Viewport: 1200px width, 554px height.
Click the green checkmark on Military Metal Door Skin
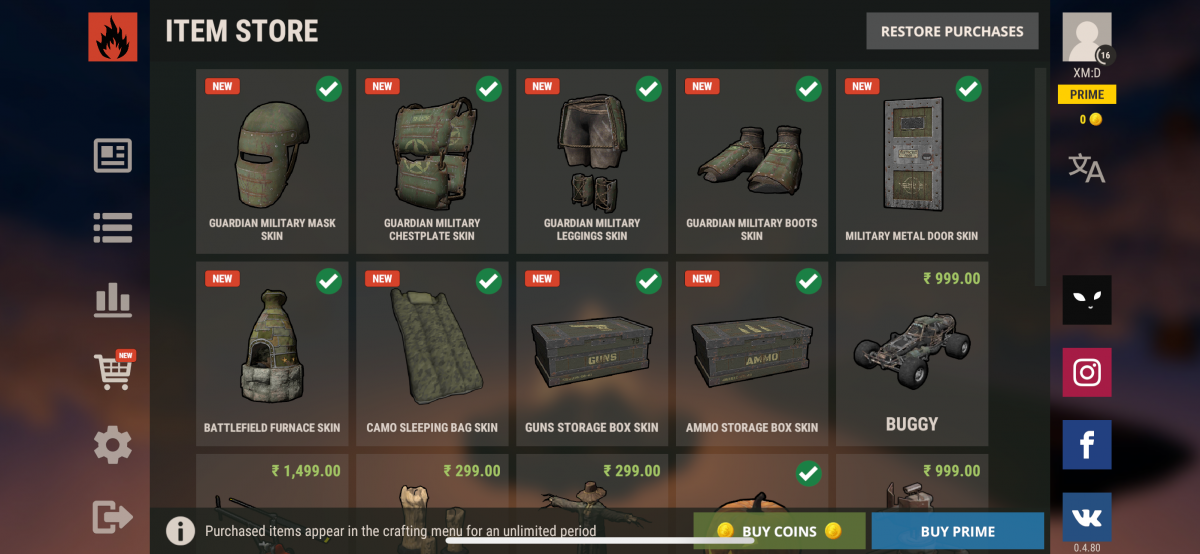968,89
